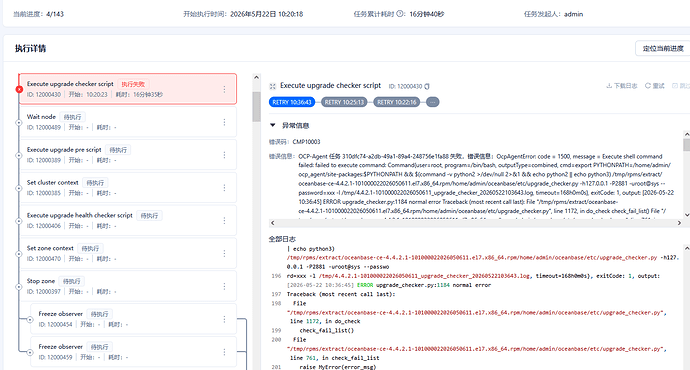The height and width of the screenshot is (370, 690).
Task: Select the failed Execute upgrade checker script task
Action: (x=128, y=89)
